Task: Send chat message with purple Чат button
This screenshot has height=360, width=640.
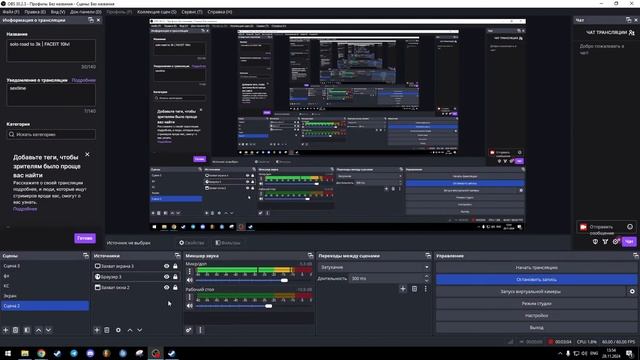Action: pos(629,242)
